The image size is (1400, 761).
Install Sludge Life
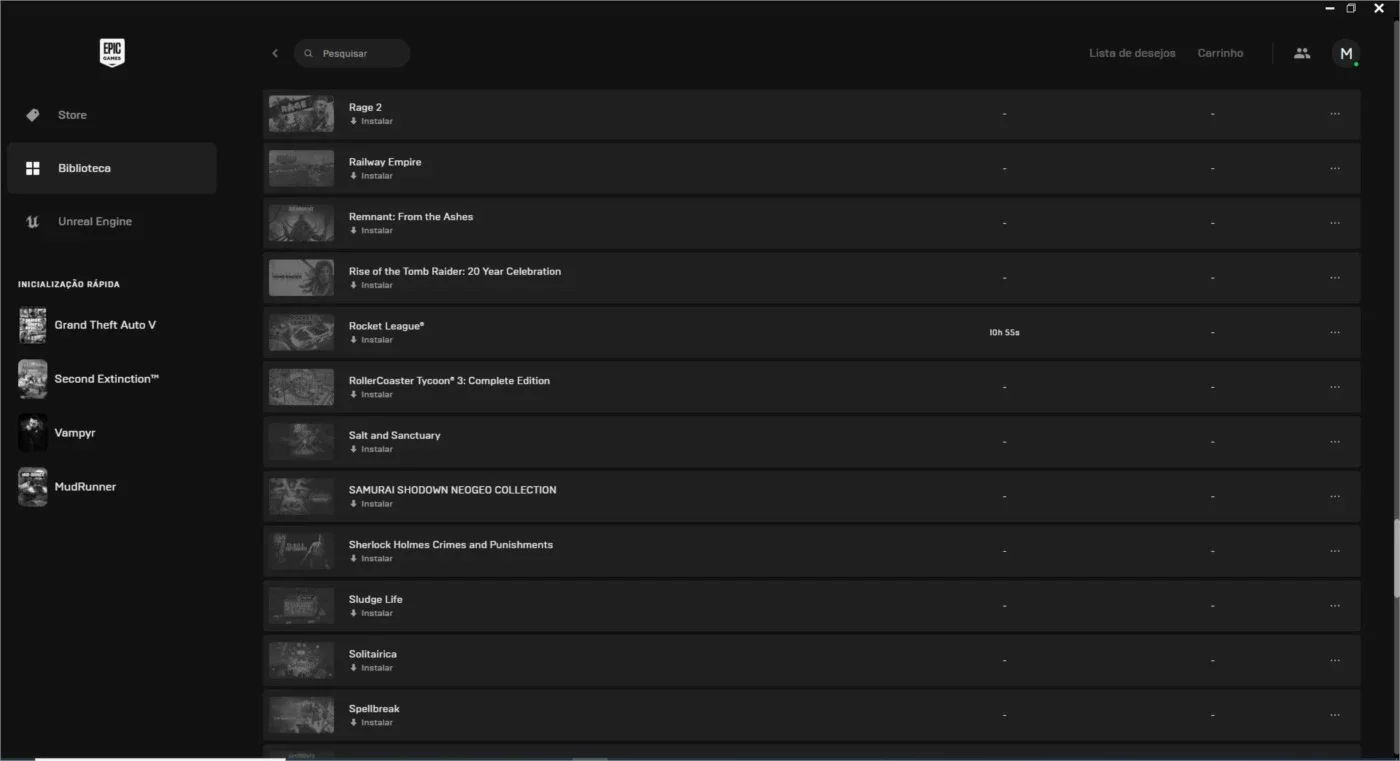tap(371, 613)
